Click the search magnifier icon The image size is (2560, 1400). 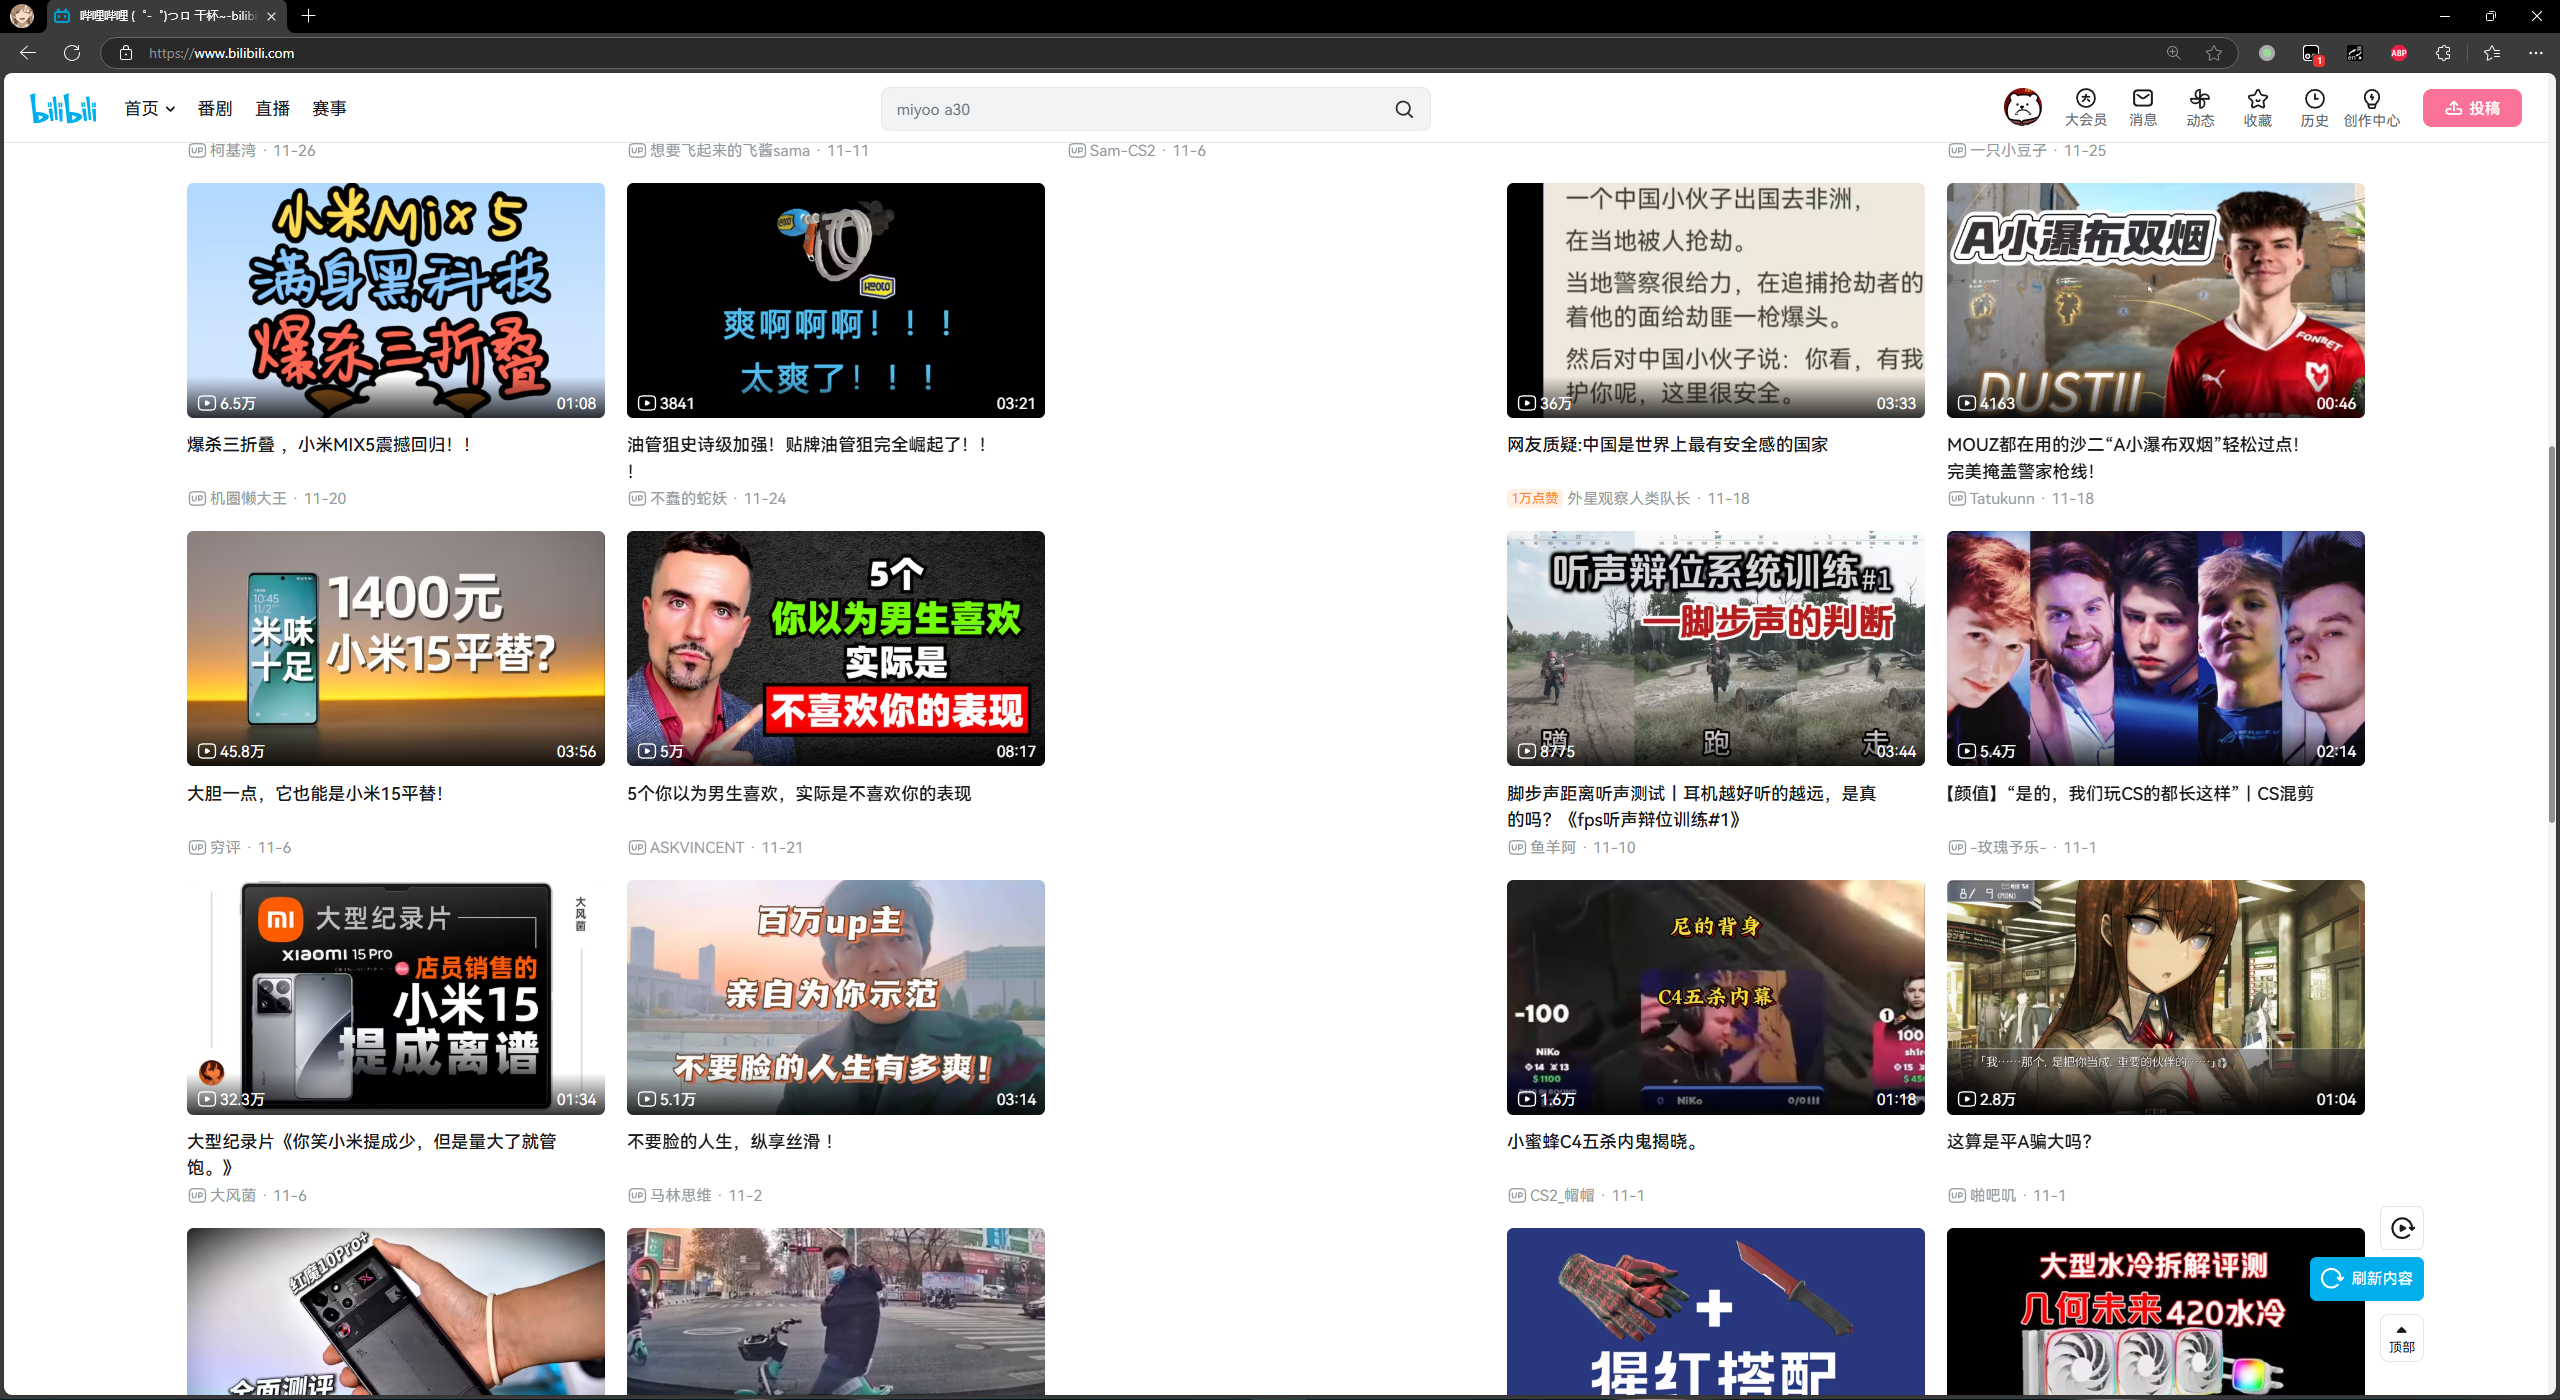[x=1404, y=109]
